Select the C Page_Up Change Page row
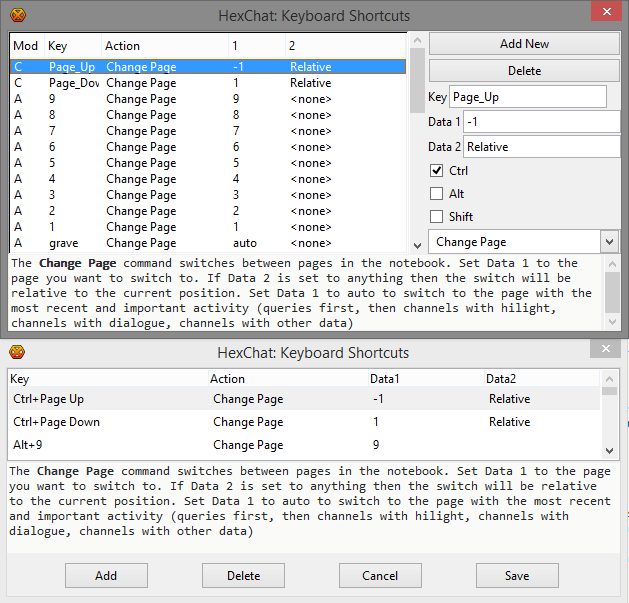The image size is (629, 603). pos(208,67)
